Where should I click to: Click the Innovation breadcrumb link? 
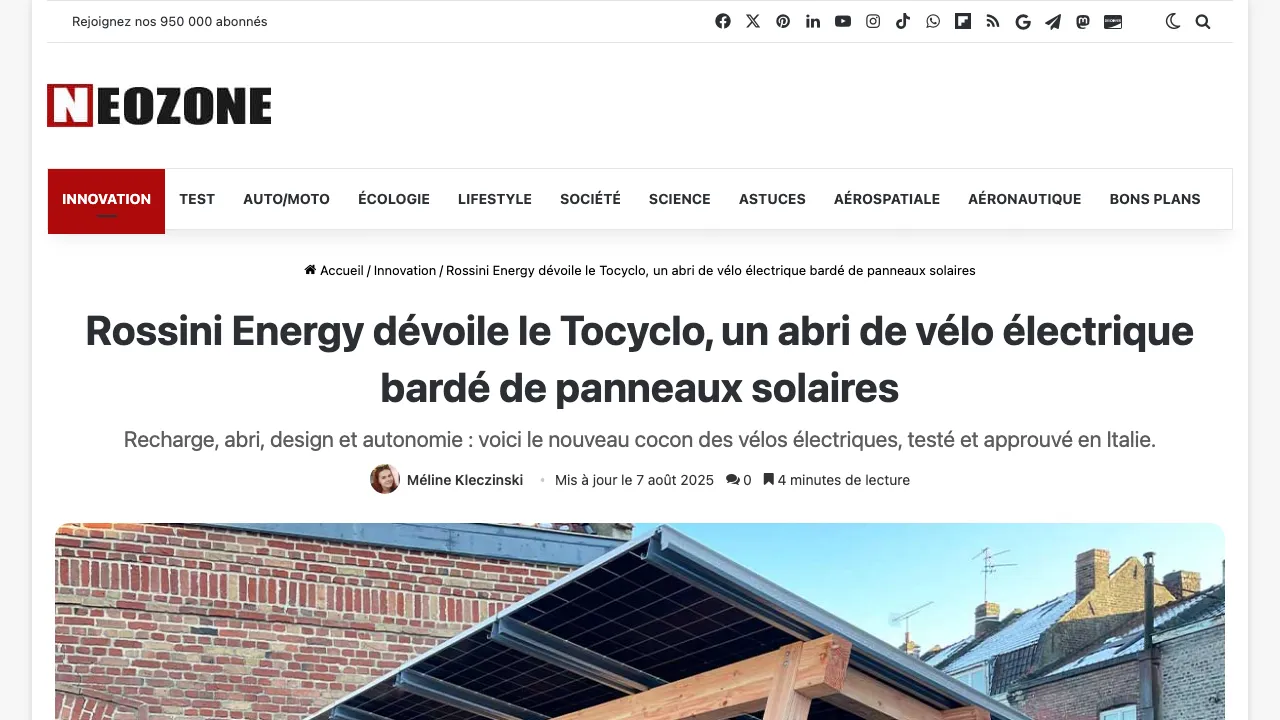405,270
